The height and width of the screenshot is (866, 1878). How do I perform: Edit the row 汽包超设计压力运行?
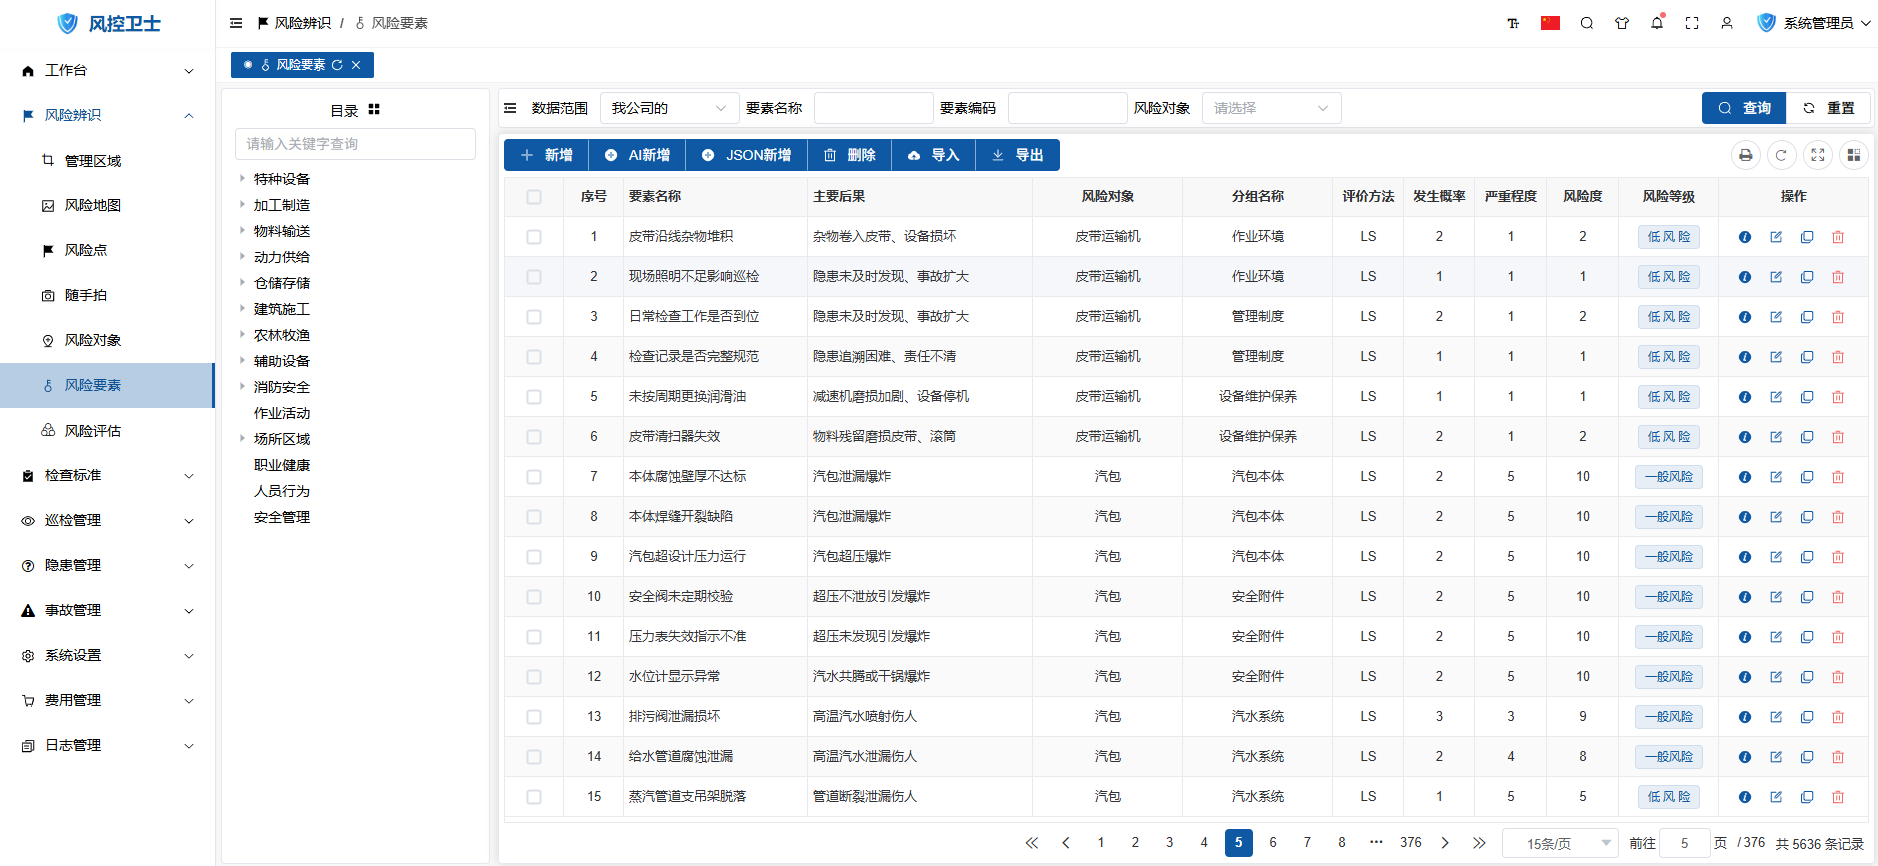pyautogui.click(x=1776, y=557)
